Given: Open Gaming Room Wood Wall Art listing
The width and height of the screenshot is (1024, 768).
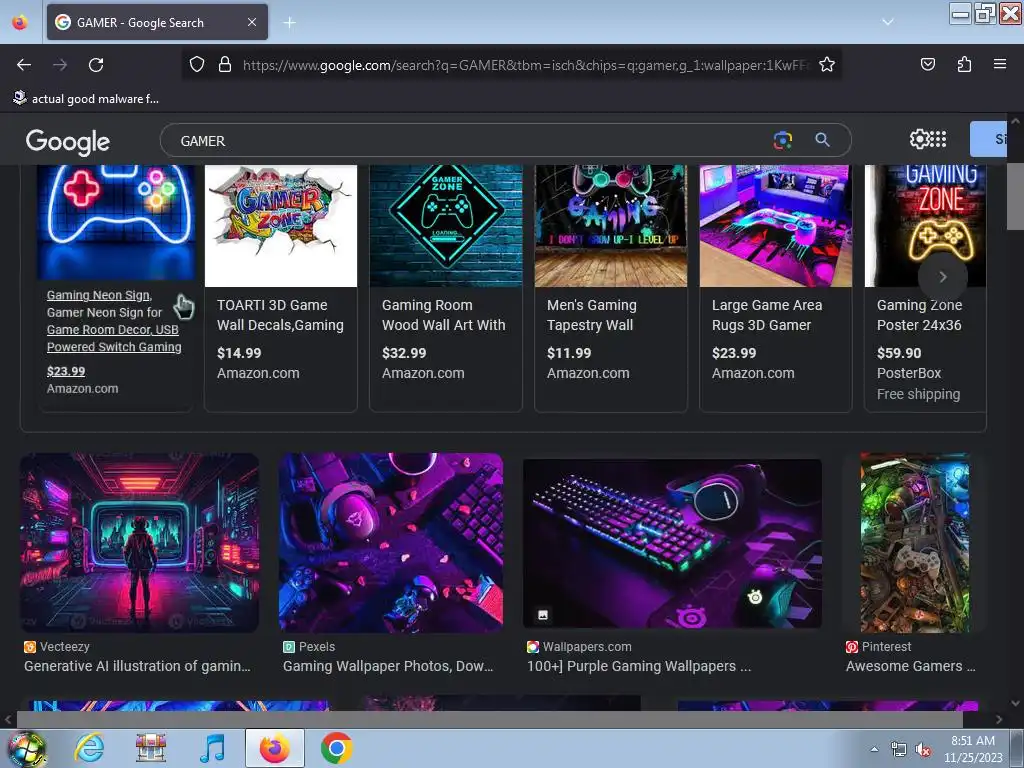Looking at the screenshot, I should tap(443, 315).
